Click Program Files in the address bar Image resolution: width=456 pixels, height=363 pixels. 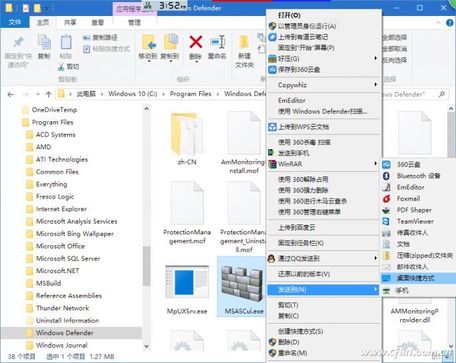pos(190,94)
